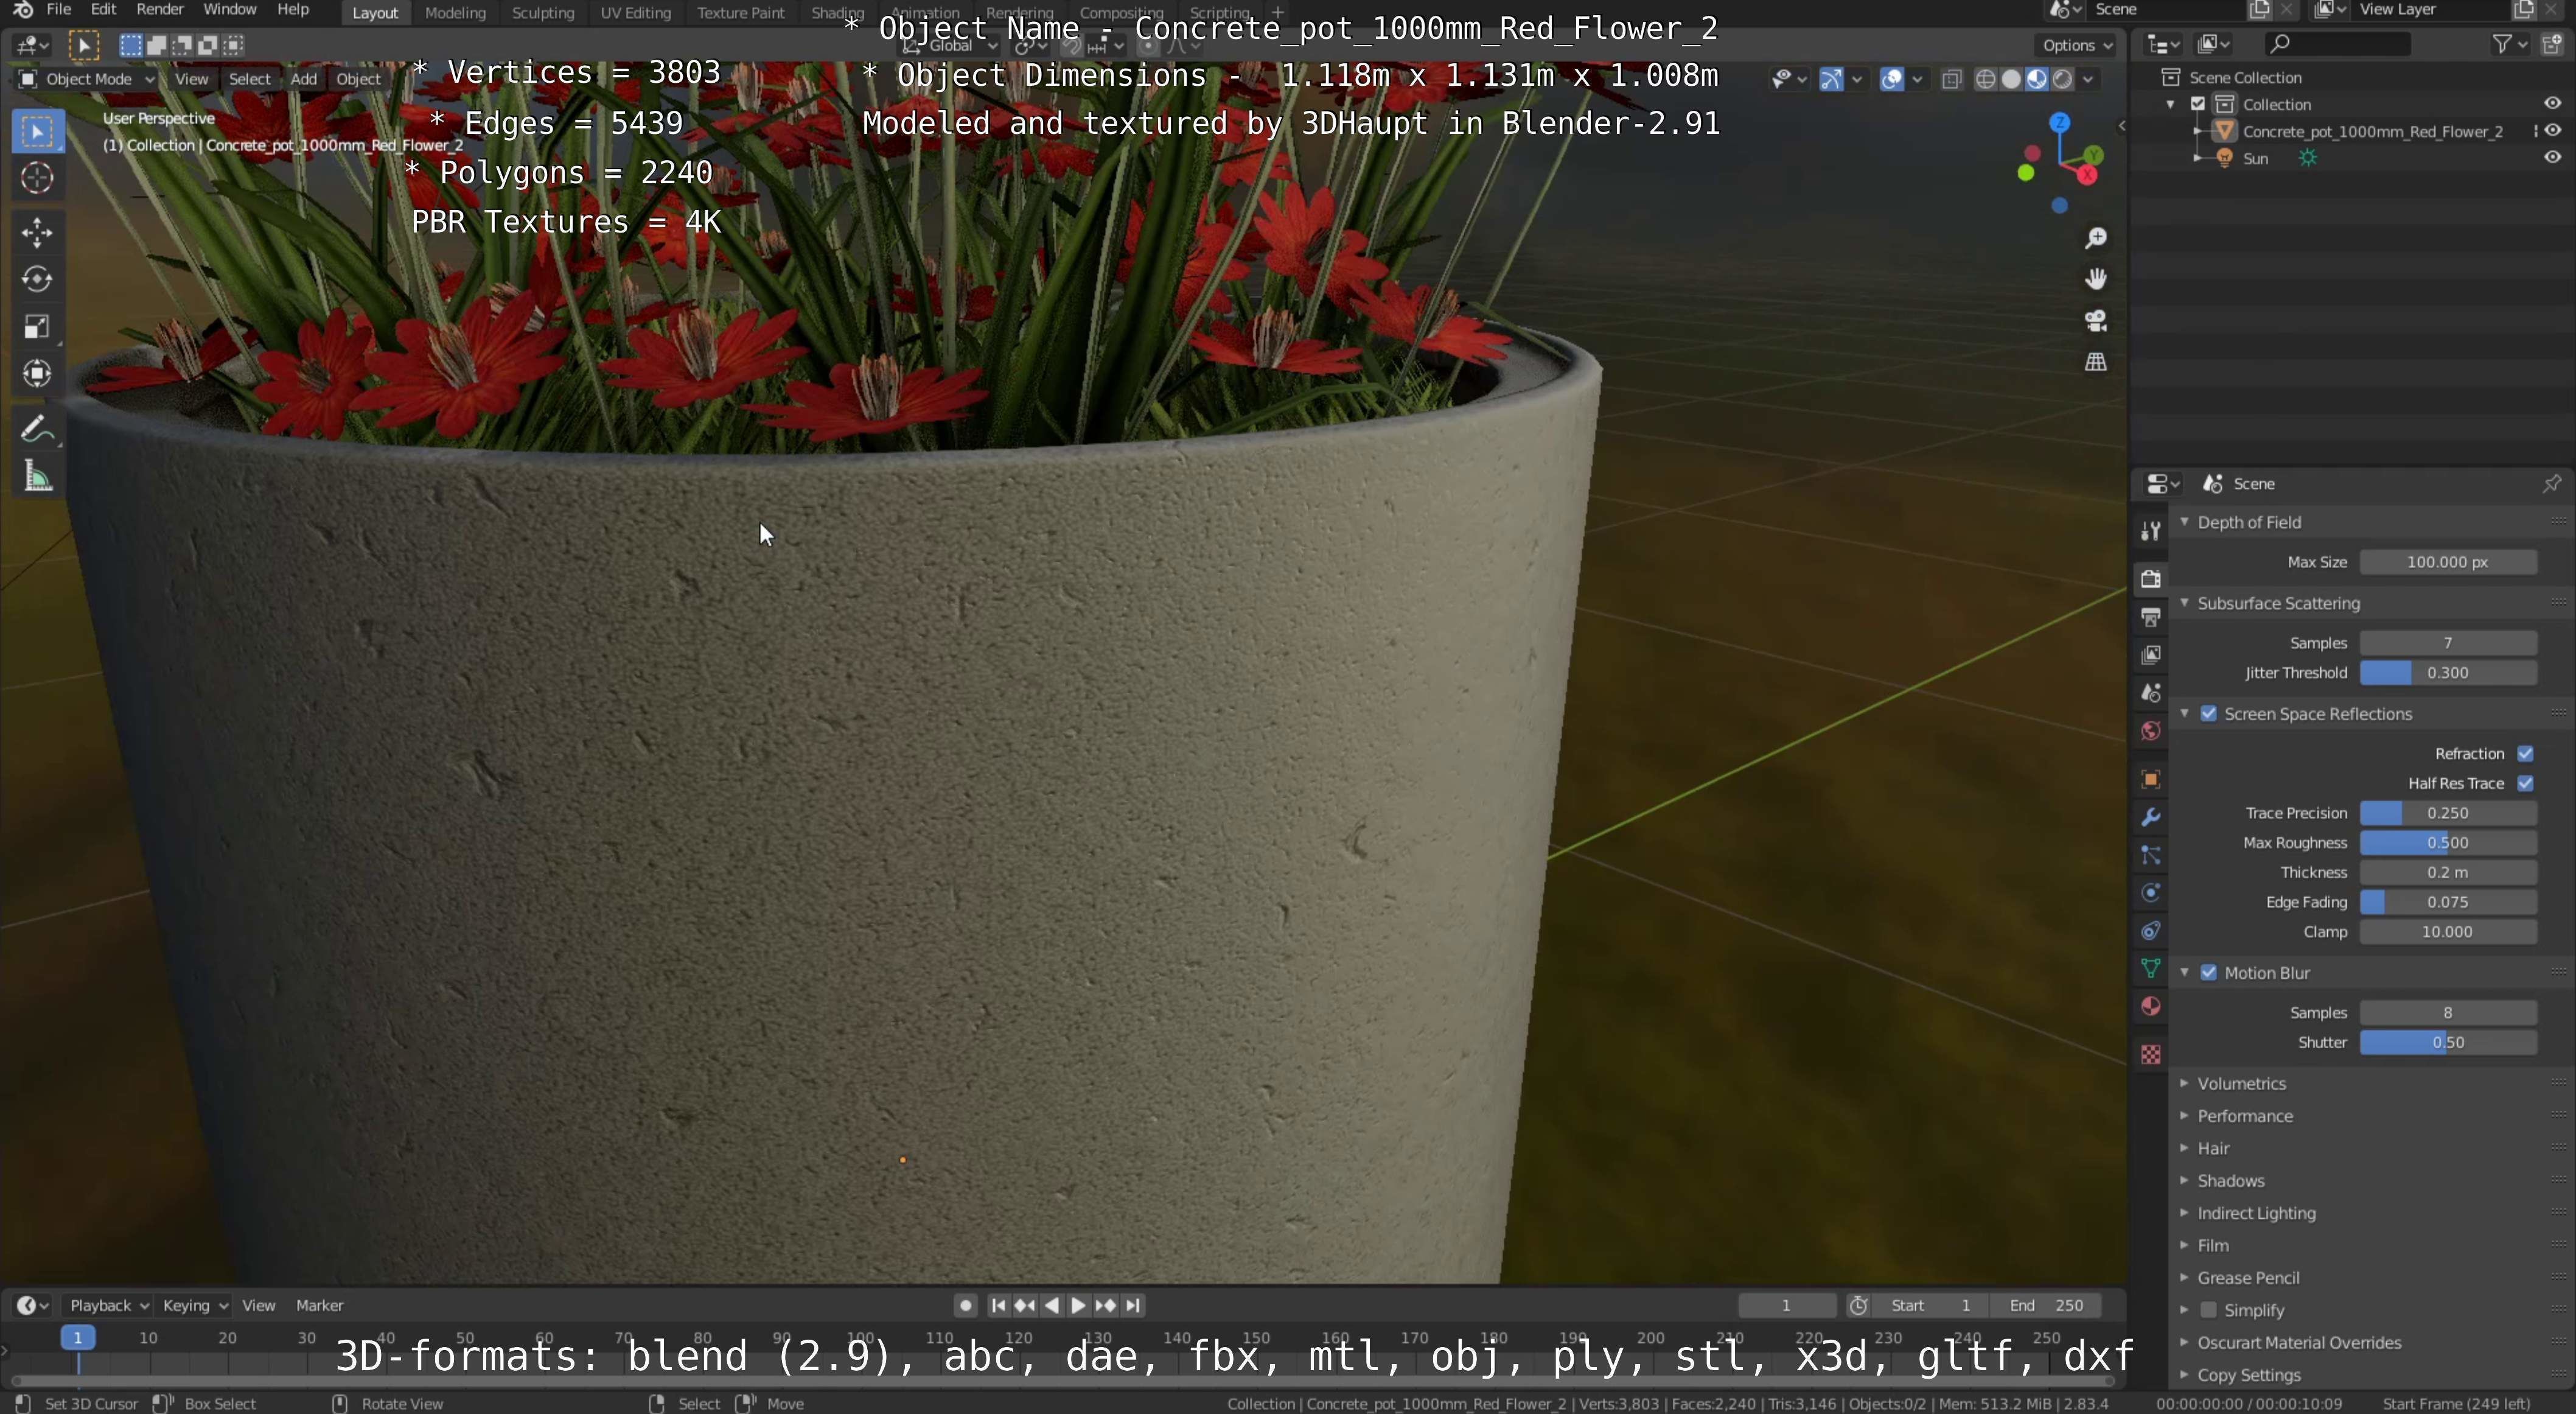Viewport: 2576px width, 1414px height.
Task: Switch orthographic/perspective grid icon
Action: [x=2095, y=362]
